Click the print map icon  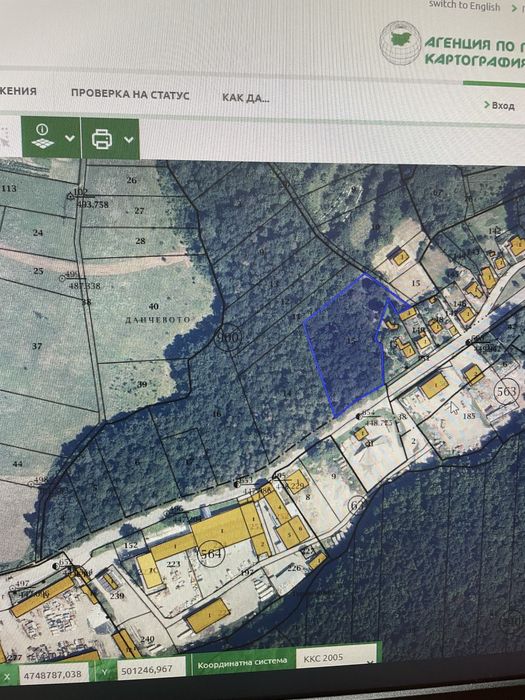coord(102,139)
